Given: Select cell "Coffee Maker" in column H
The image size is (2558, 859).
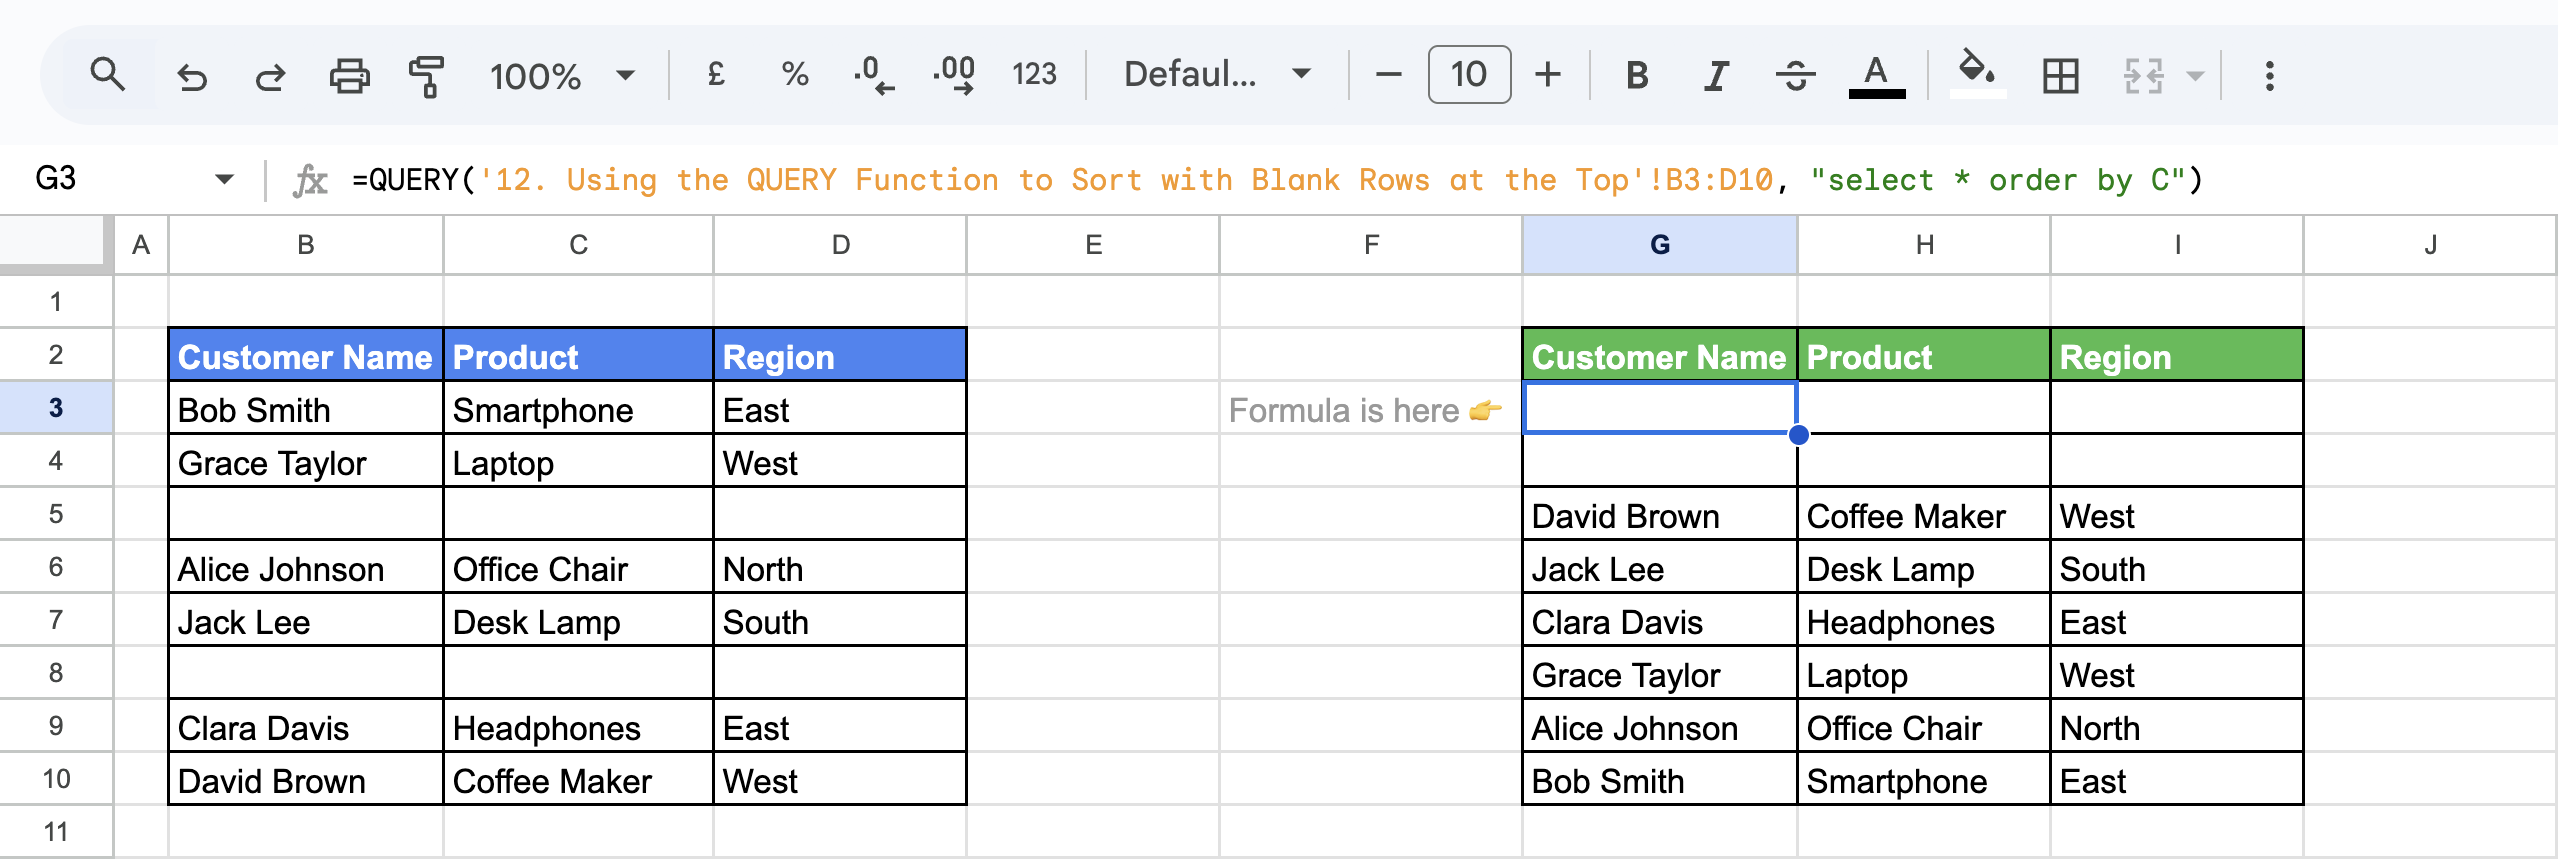Looking at the screenshot, I should [1923, 514].
